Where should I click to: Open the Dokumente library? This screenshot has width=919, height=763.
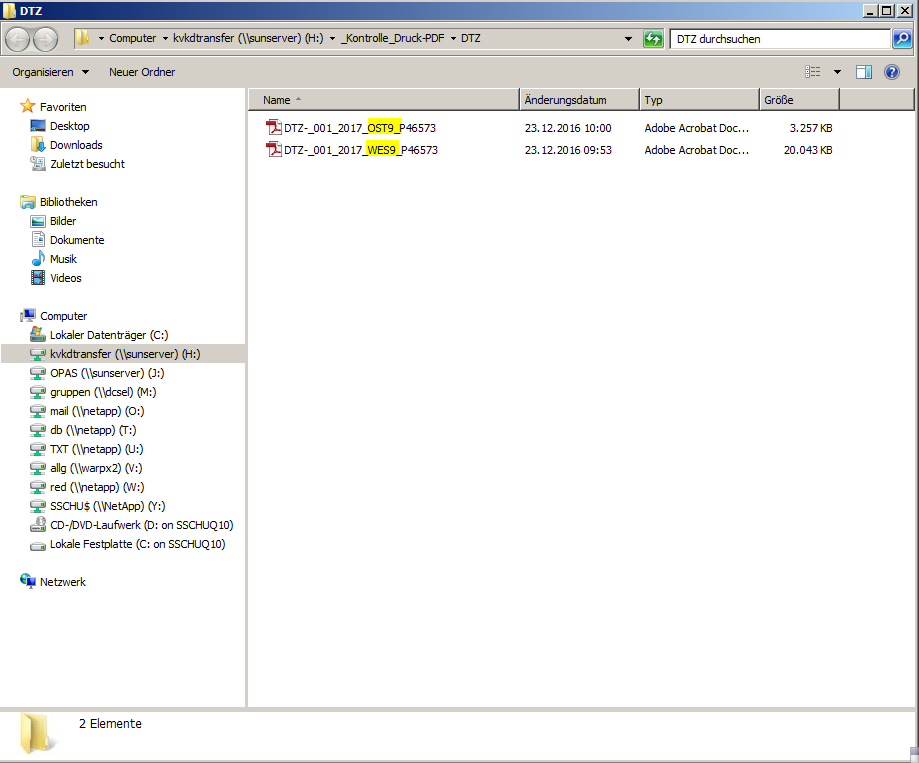pyautogui.click(x=77, y=240)
